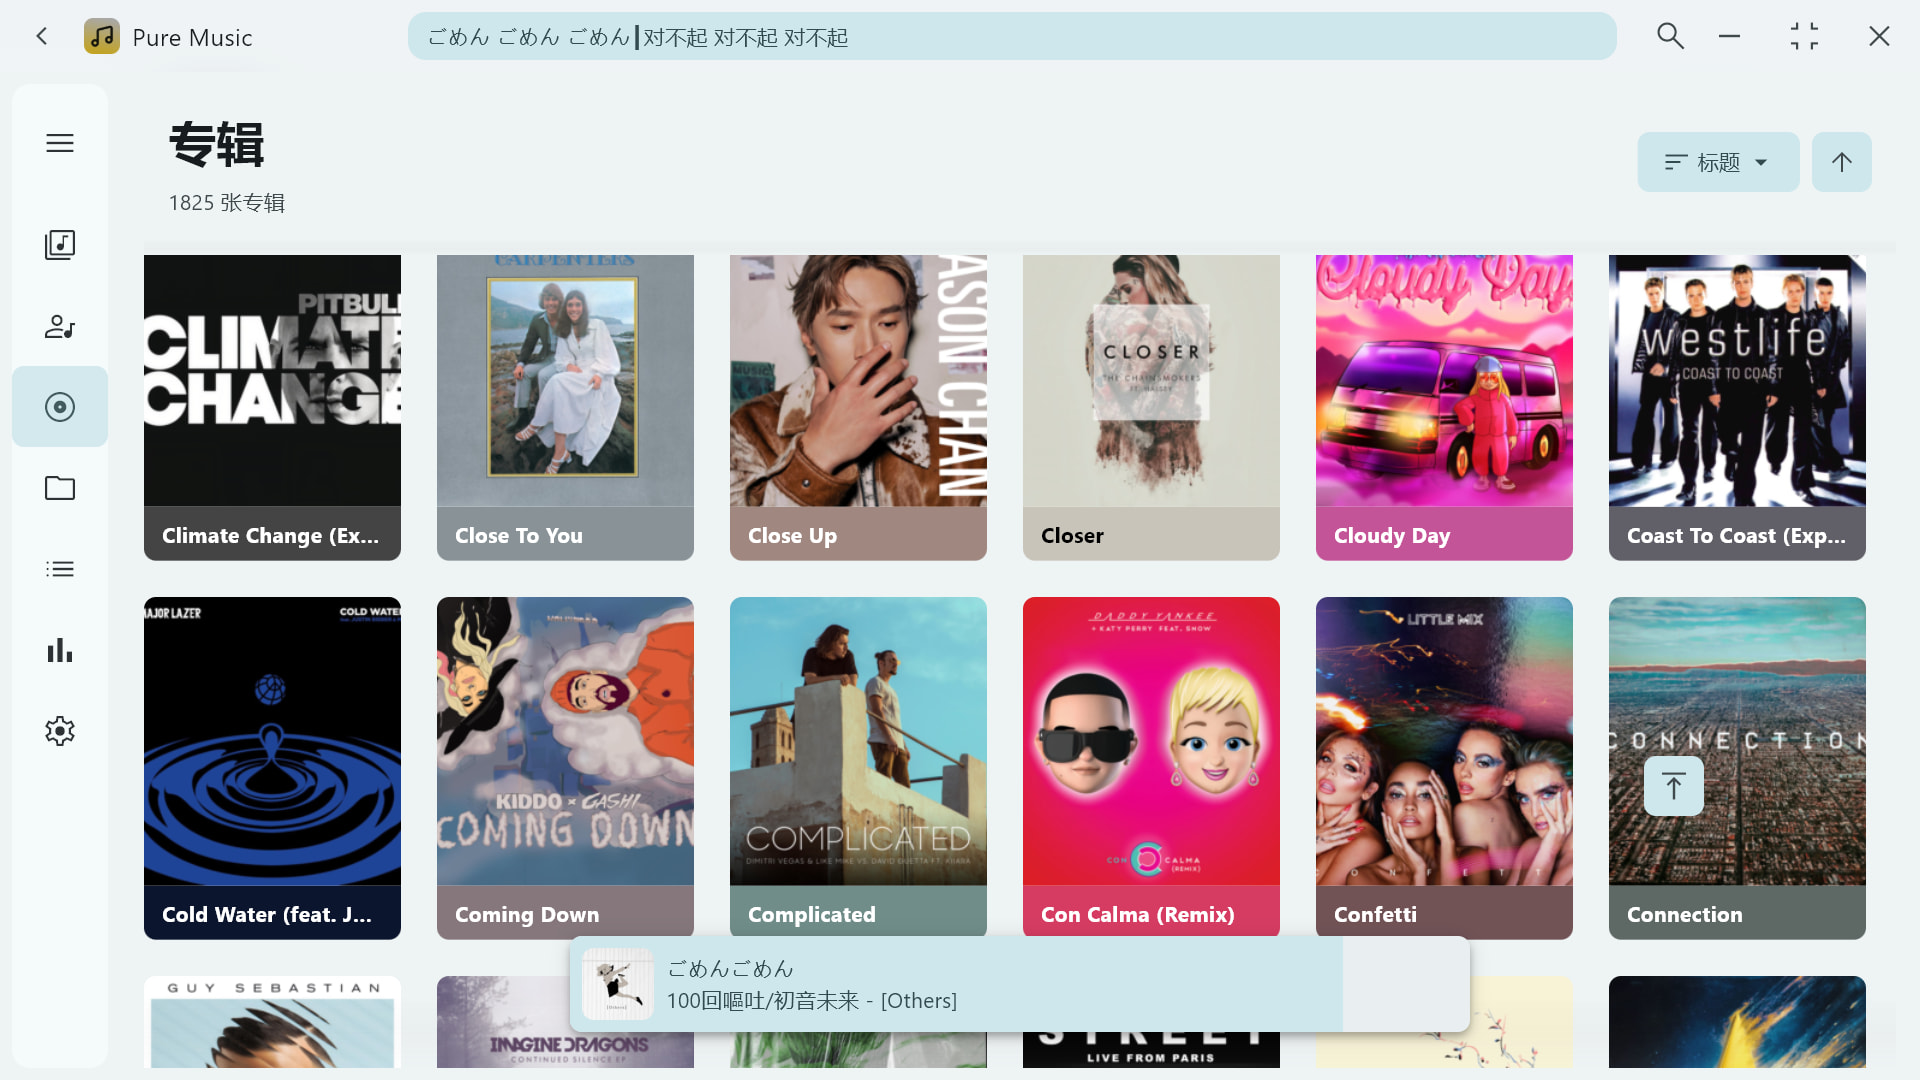Open the Connection album

click(x=1737, y=768)
